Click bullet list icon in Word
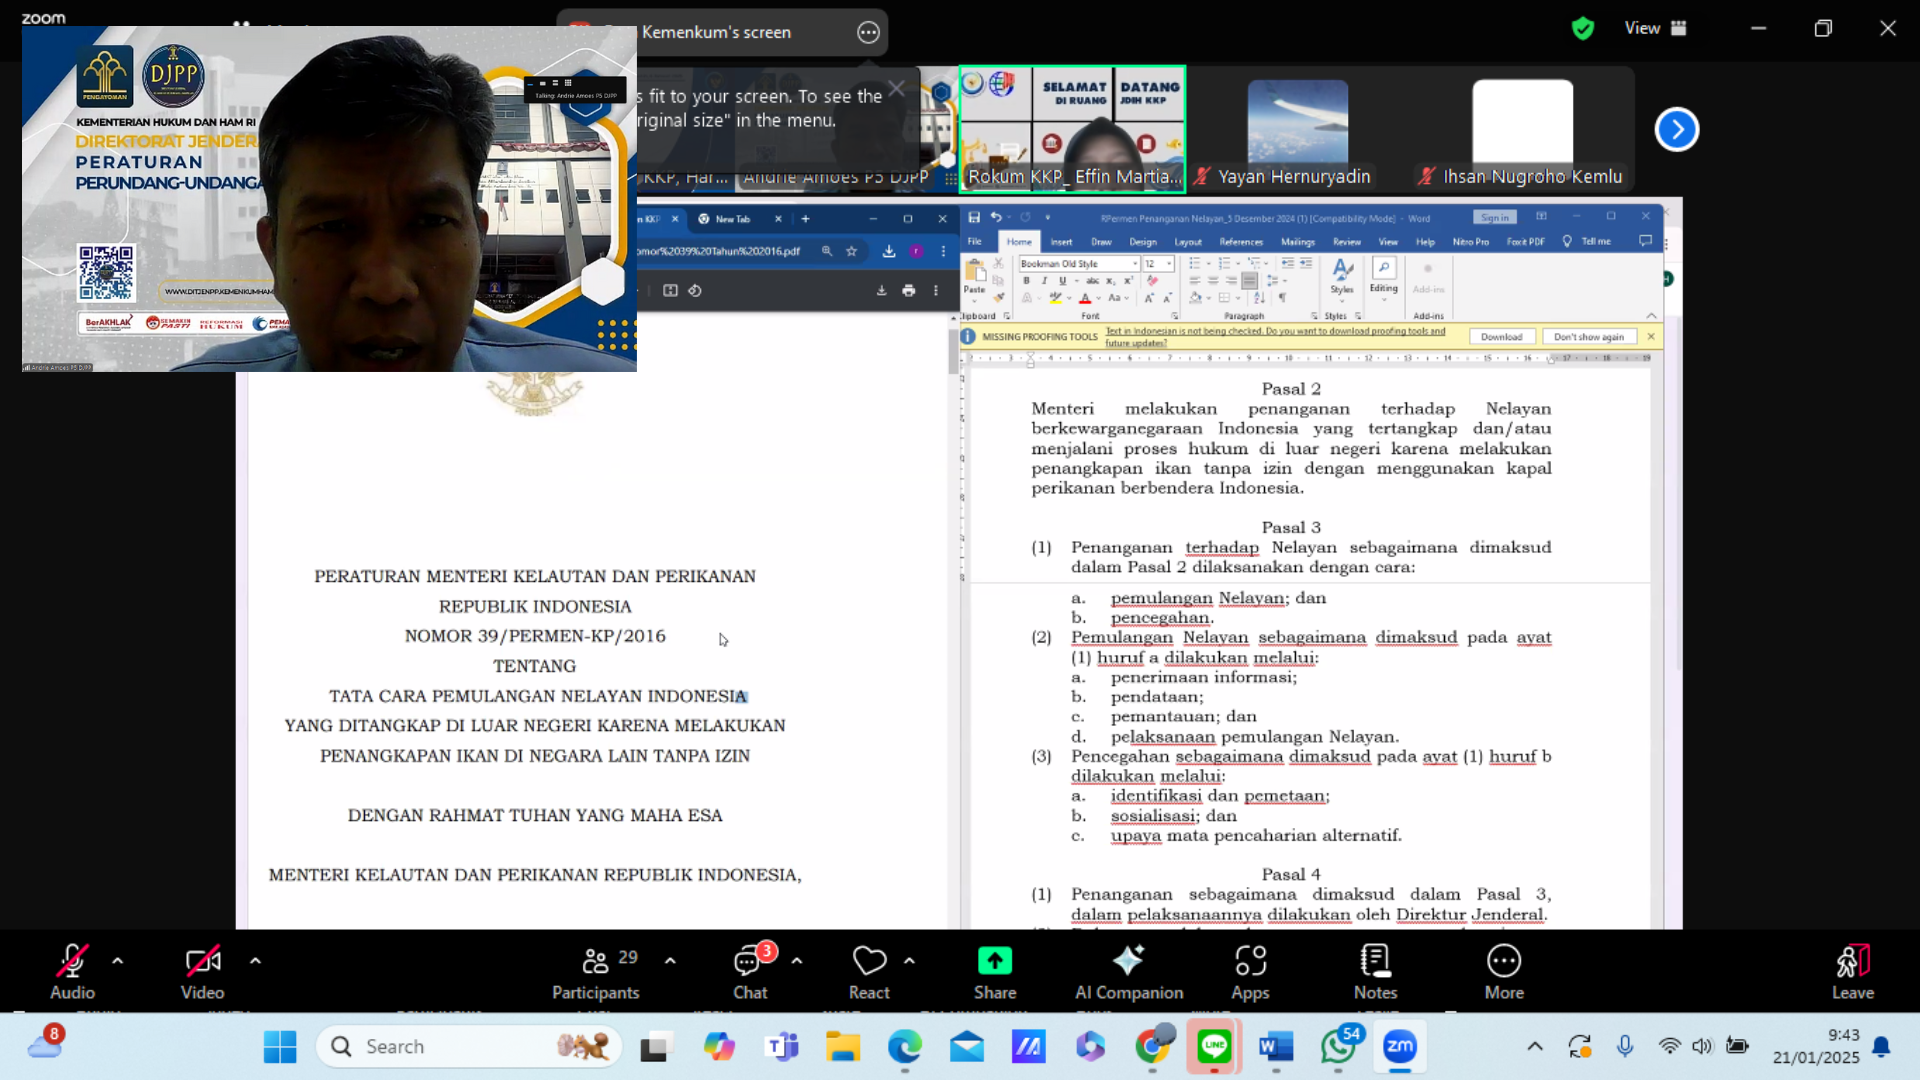This screenshot has height=1080, width=1920. pos(1195,263)
